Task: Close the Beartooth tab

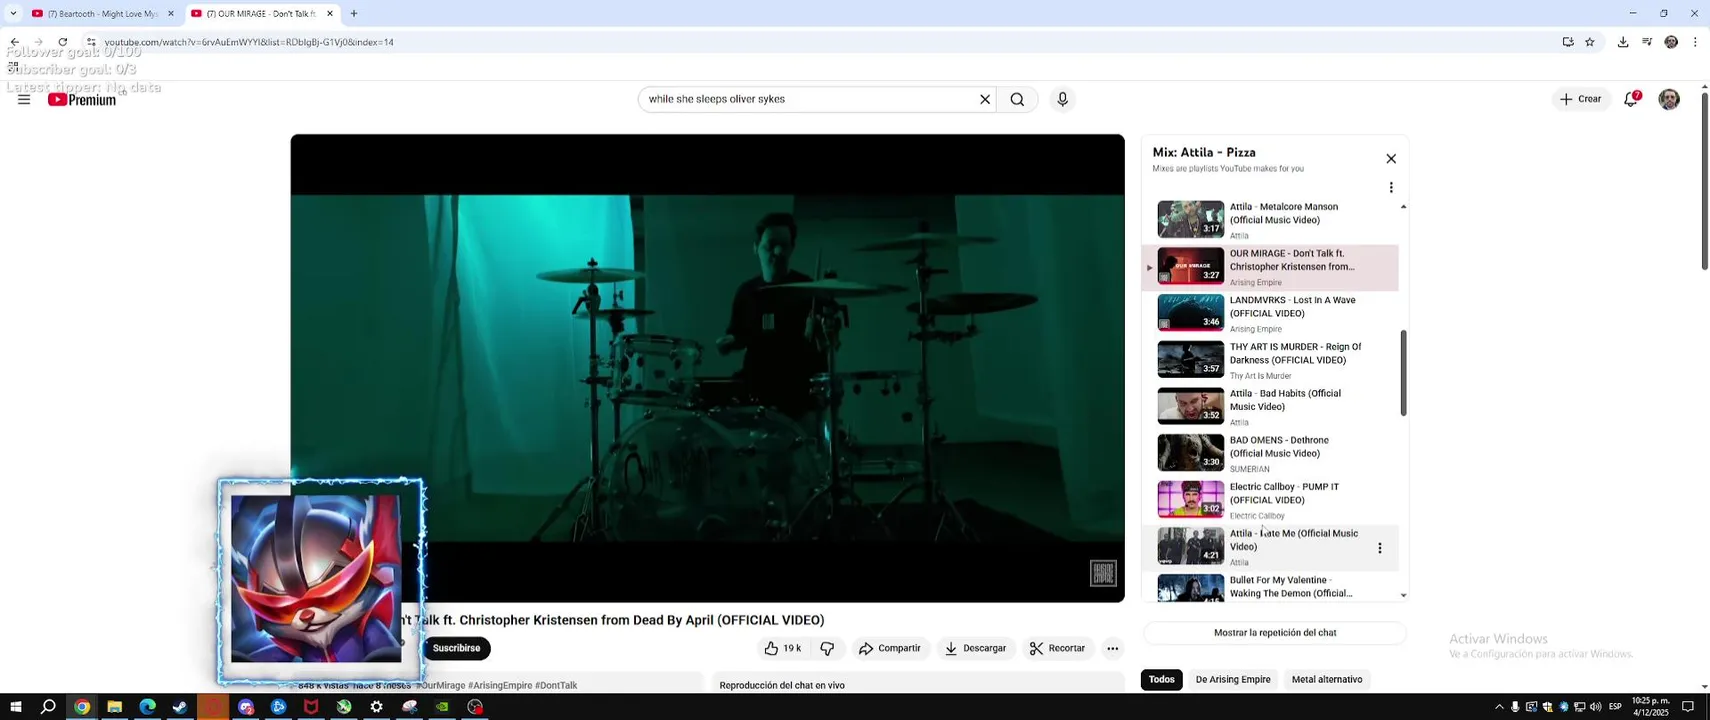Action: (171, 14)
